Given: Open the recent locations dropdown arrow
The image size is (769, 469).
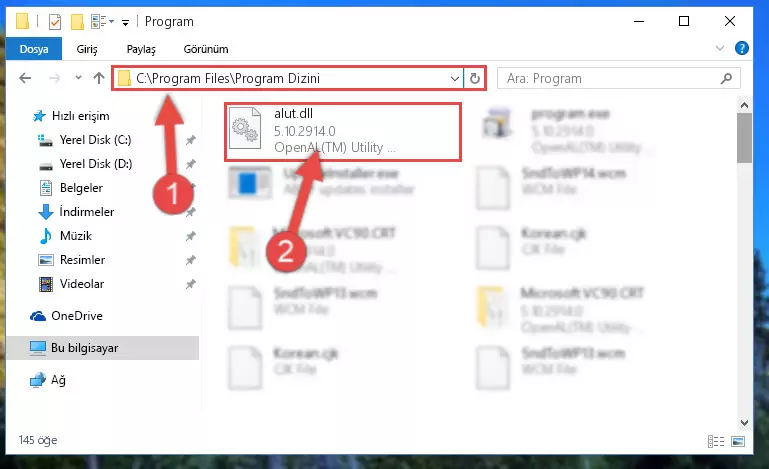Looking at the screenshot, I should click(78, 78).
